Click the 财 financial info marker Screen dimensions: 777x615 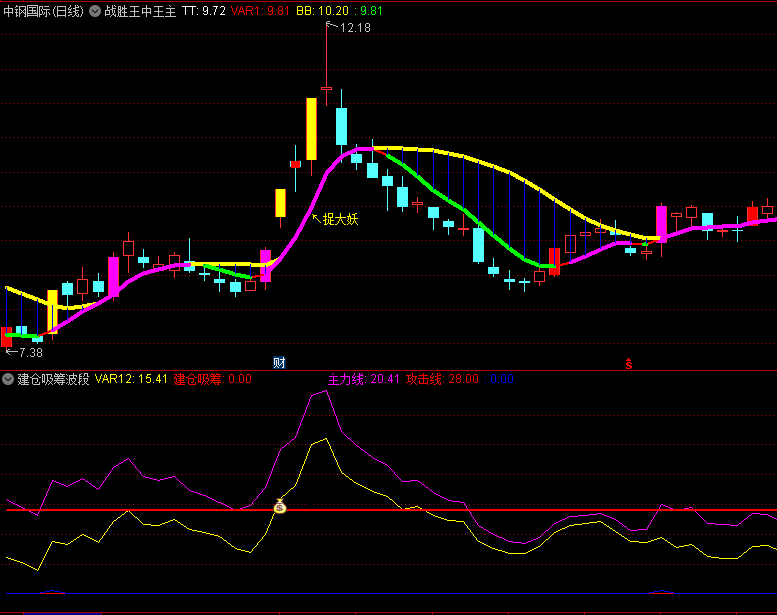[279, 362]
